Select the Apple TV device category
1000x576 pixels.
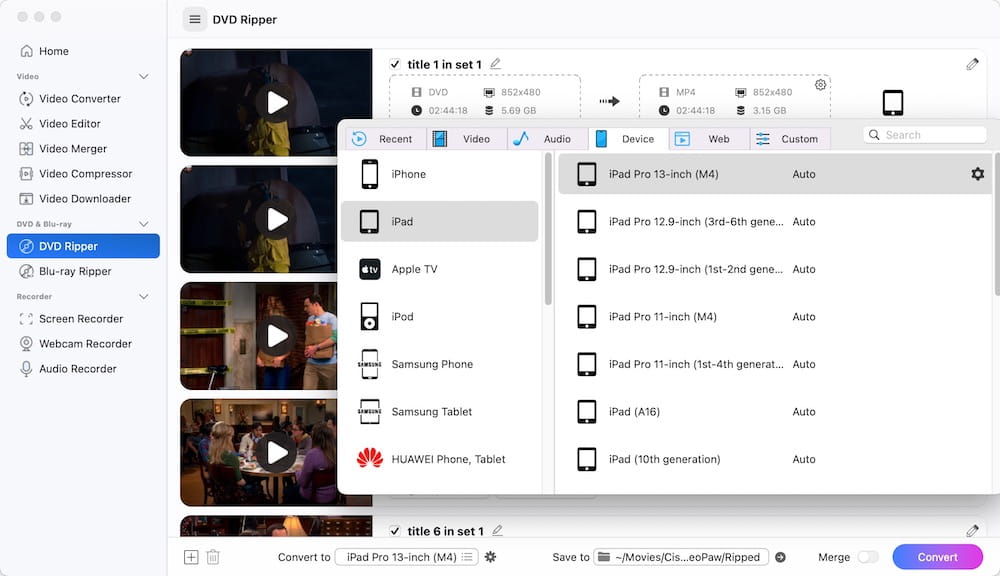tap(439, 269)
